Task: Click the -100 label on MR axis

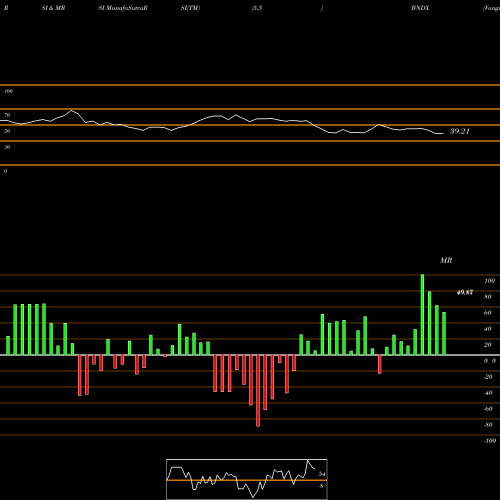Action: (x=490, y=441)
